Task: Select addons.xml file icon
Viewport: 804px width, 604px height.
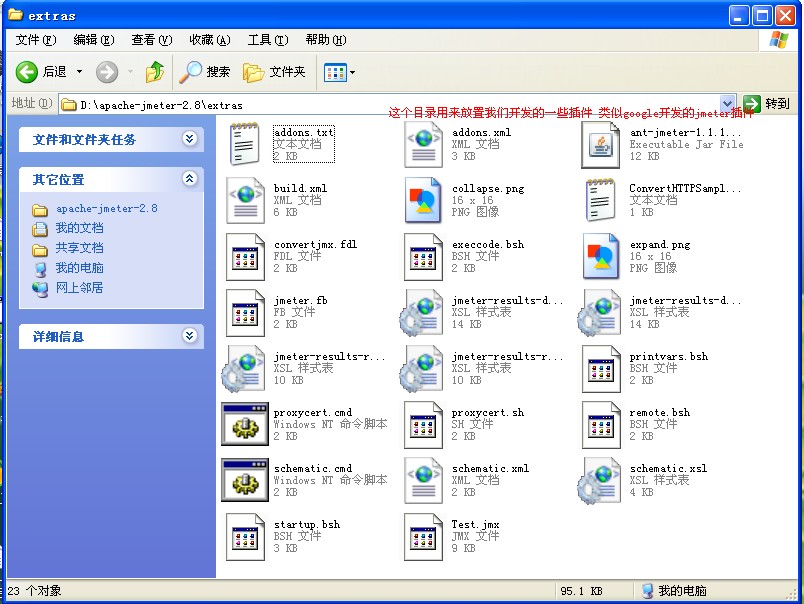Action: tap(423, 145)
